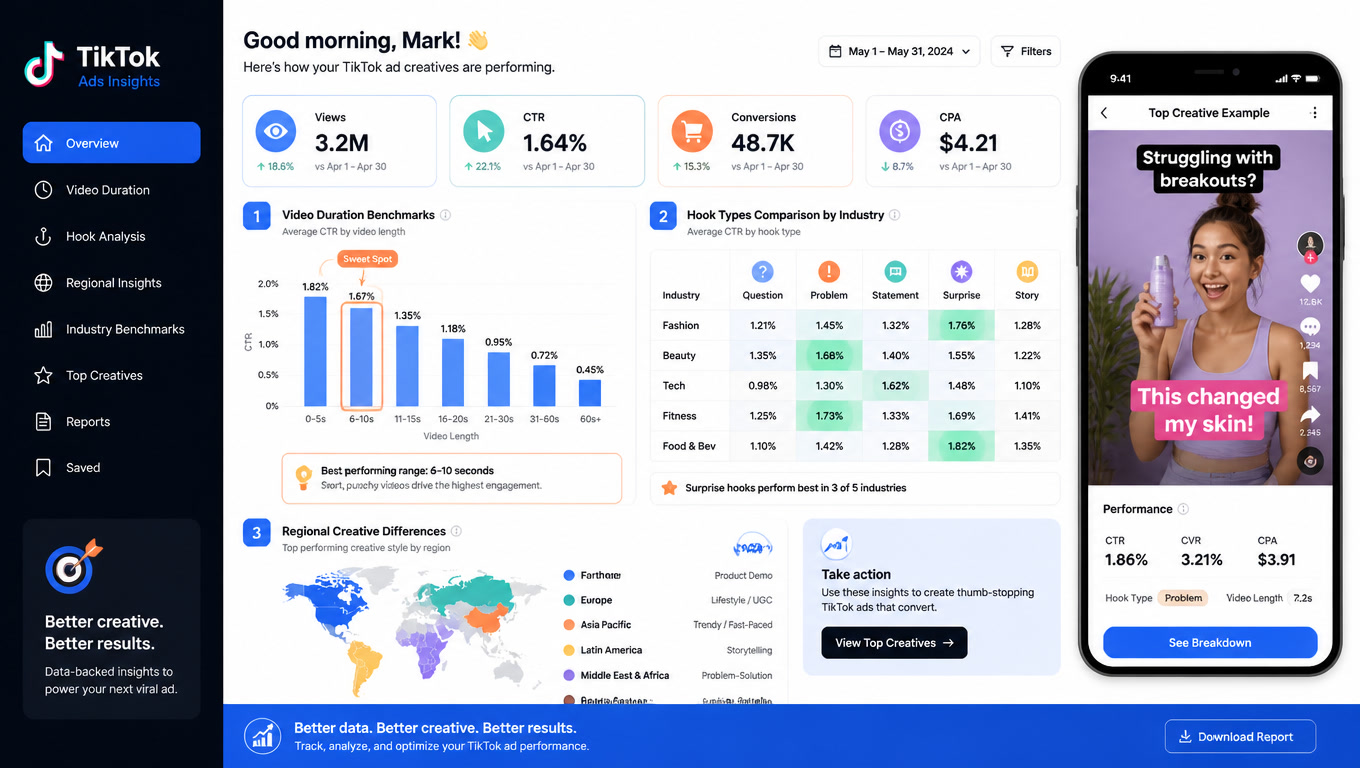Image resolution: width=1360 pixels, height=768 pixels.
Task: Open the Filters button
Action: click(x=1026, y=51)
